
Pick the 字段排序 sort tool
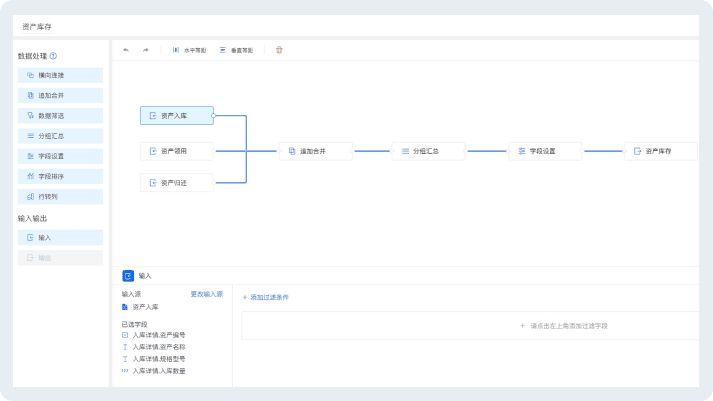(x=60, y=176)
